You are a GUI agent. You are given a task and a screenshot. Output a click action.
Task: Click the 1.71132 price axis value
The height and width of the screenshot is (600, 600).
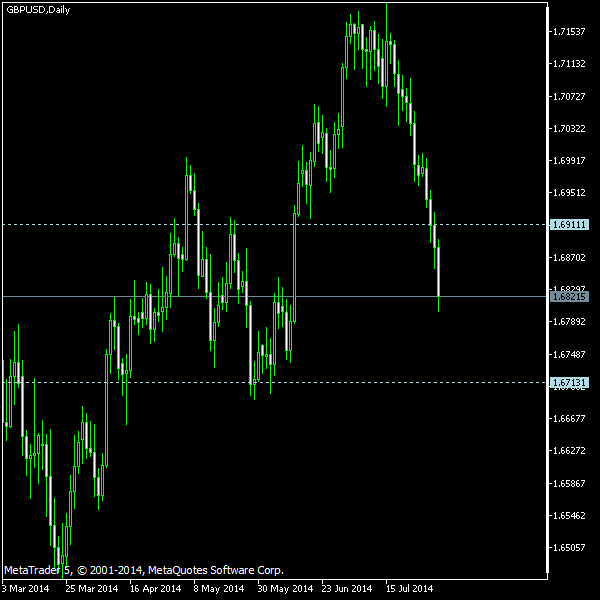(x=569, y=64)
